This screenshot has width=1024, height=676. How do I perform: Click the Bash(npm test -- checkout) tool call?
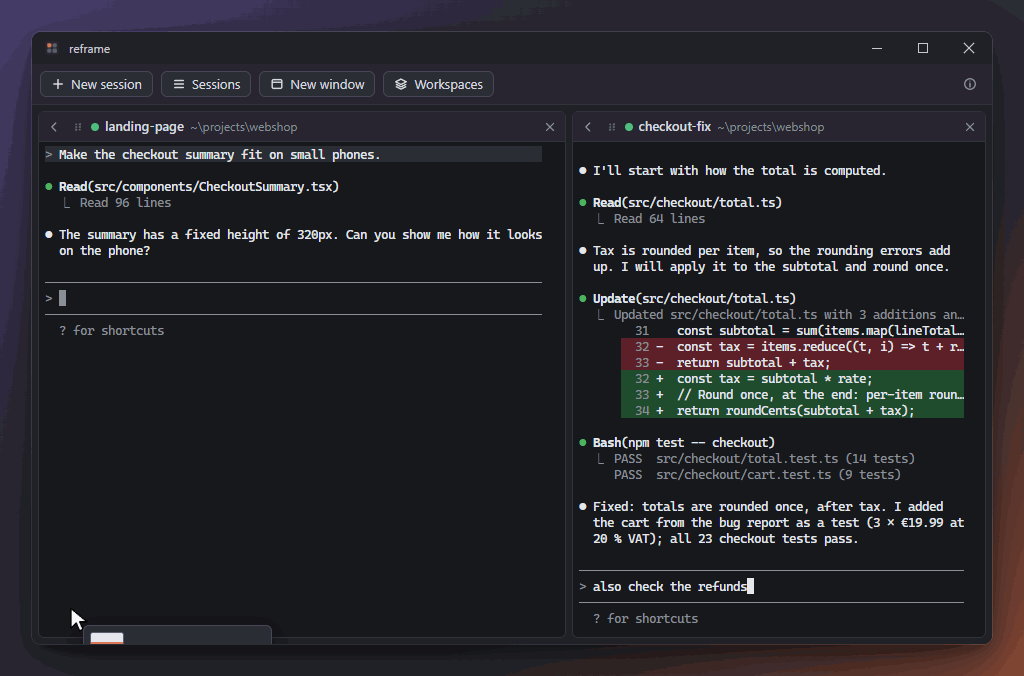pos(684,443)
